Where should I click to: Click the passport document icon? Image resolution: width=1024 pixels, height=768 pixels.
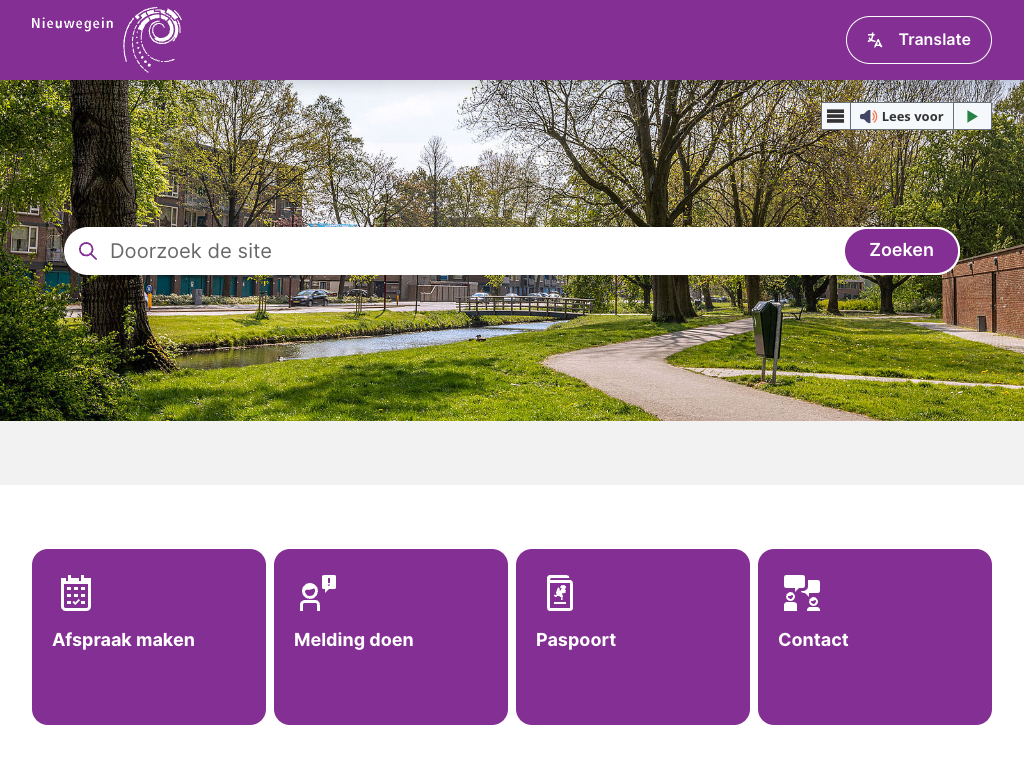coord(560,593)
